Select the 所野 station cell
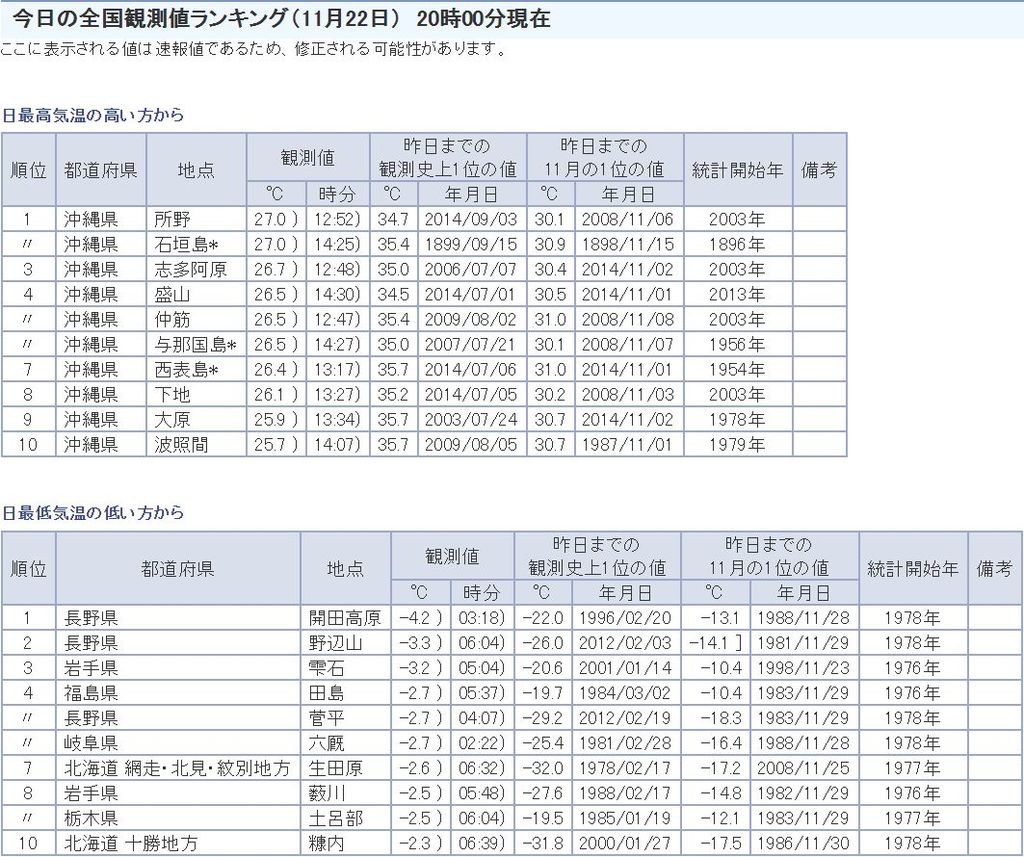 pos(197,219)
